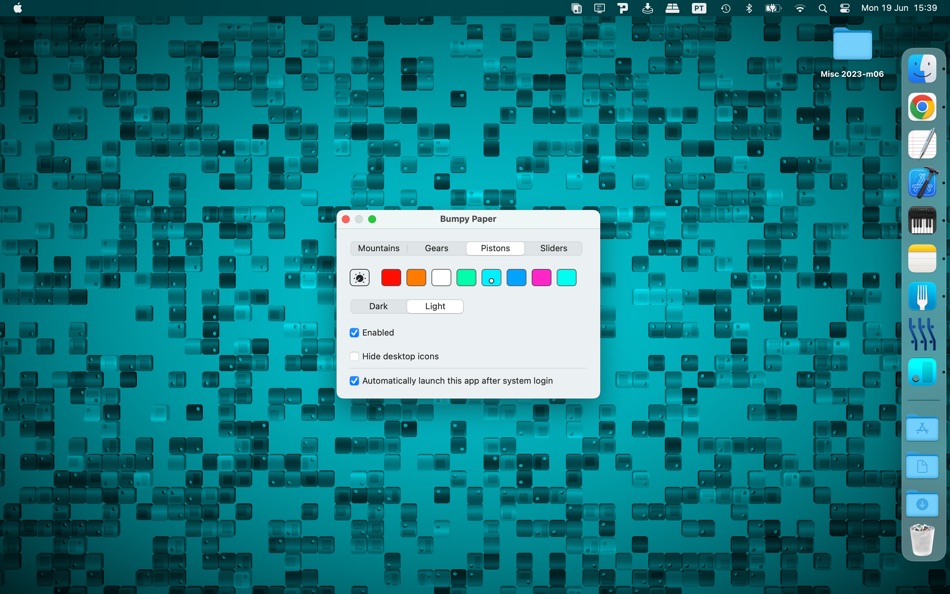Select the automatic brightness swatch in Bumpy Paper
950x594 pixels.
point(360,277)
